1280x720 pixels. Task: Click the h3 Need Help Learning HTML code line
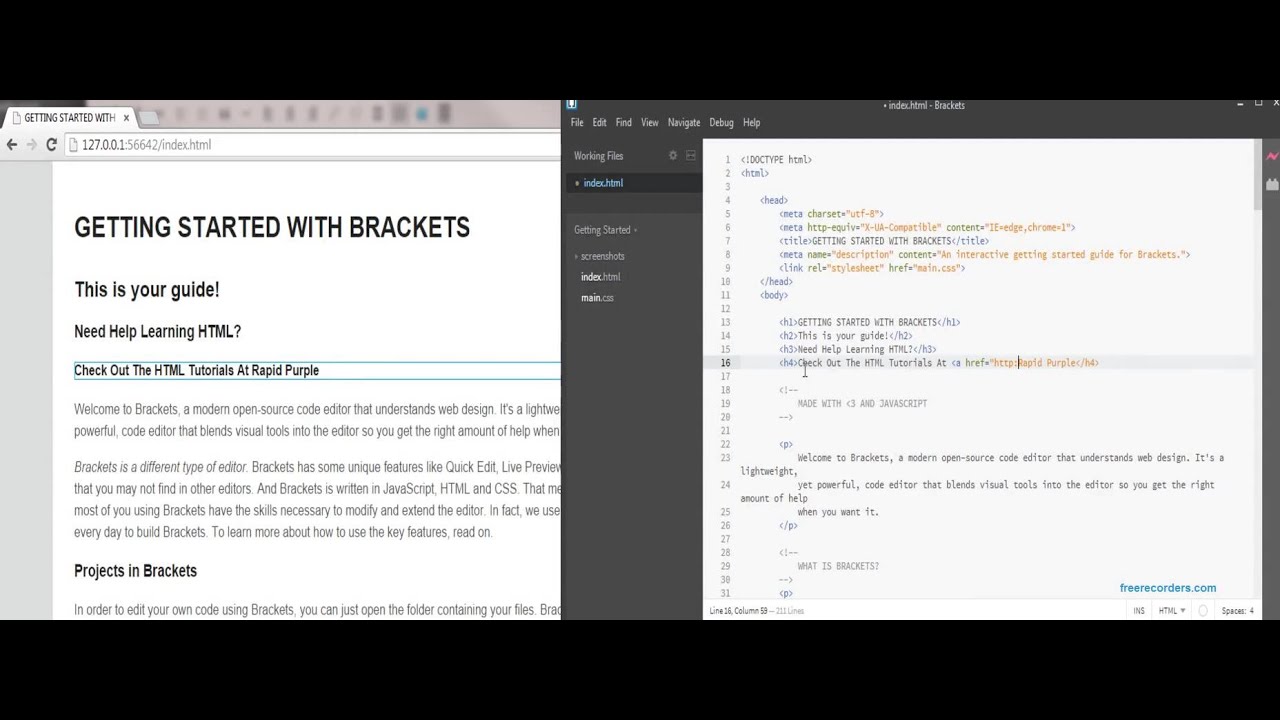(x=857, y=350)
